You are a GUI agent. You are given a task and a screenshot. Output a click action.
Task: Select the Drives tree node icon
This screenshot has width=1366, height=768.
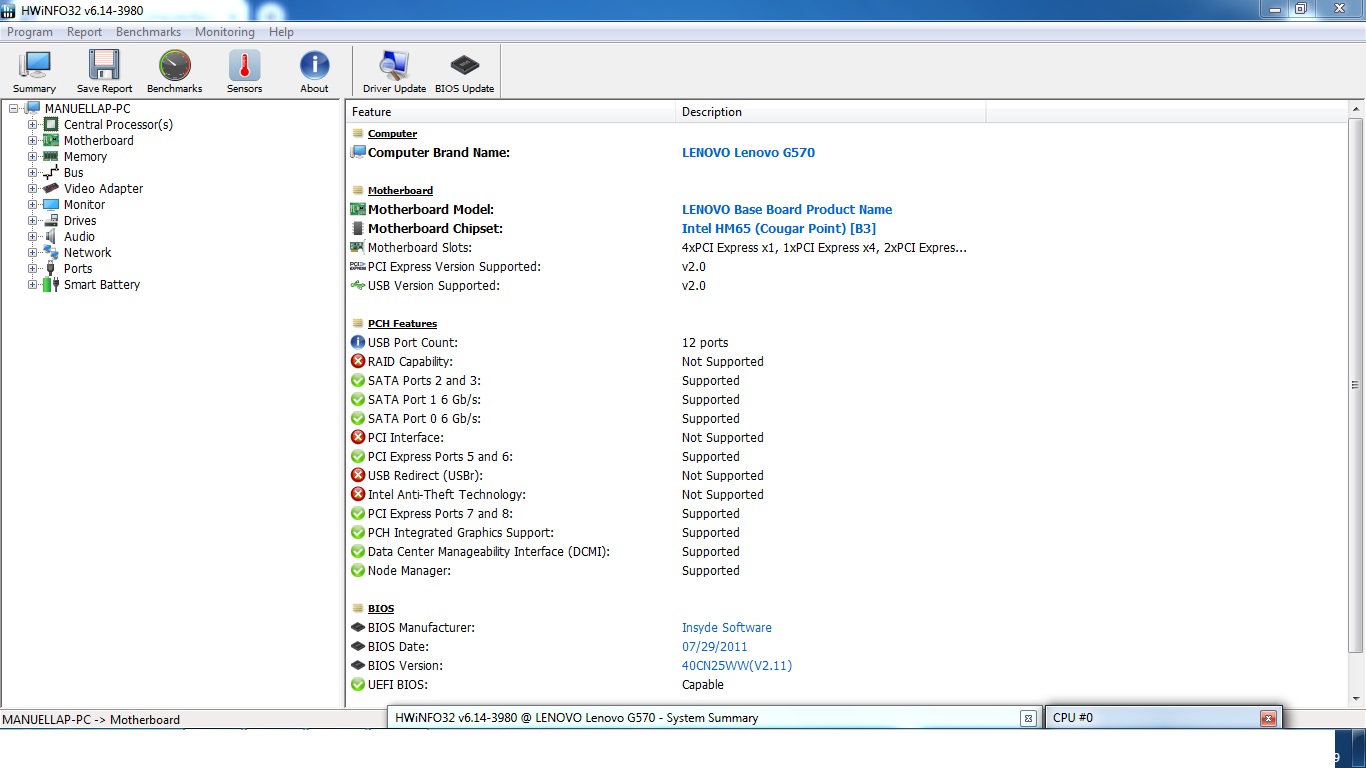point(51,220)
